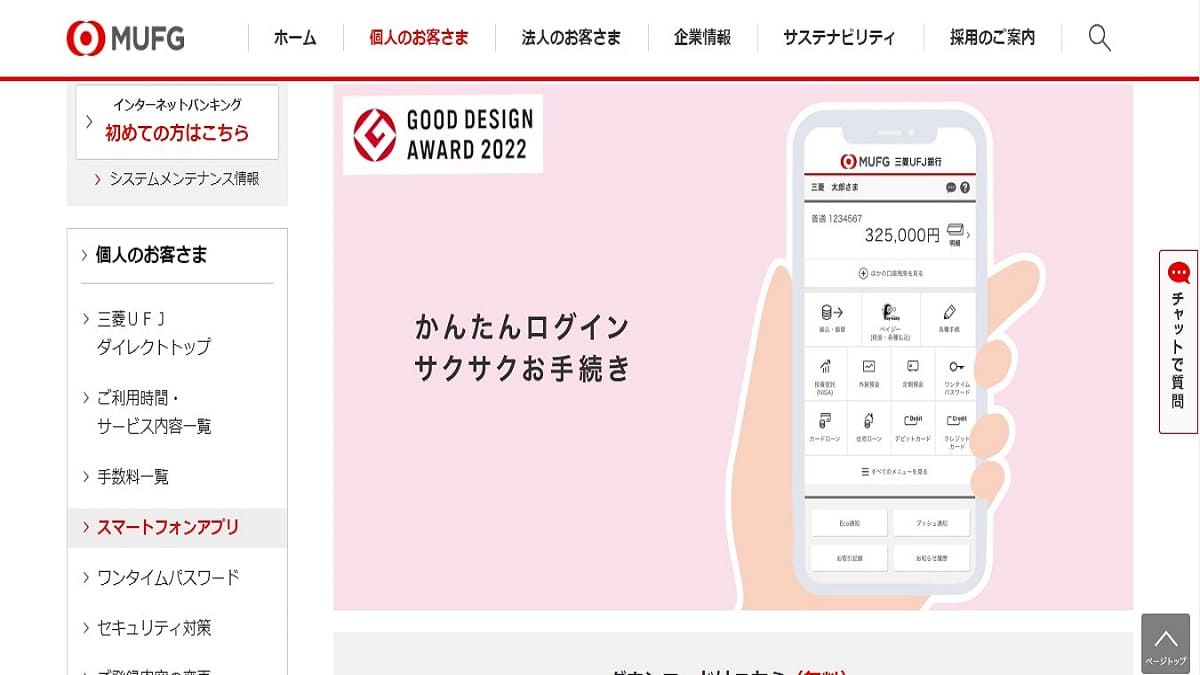Click the 325,000円 balance in the phone mockup

[x=902, y=236]
